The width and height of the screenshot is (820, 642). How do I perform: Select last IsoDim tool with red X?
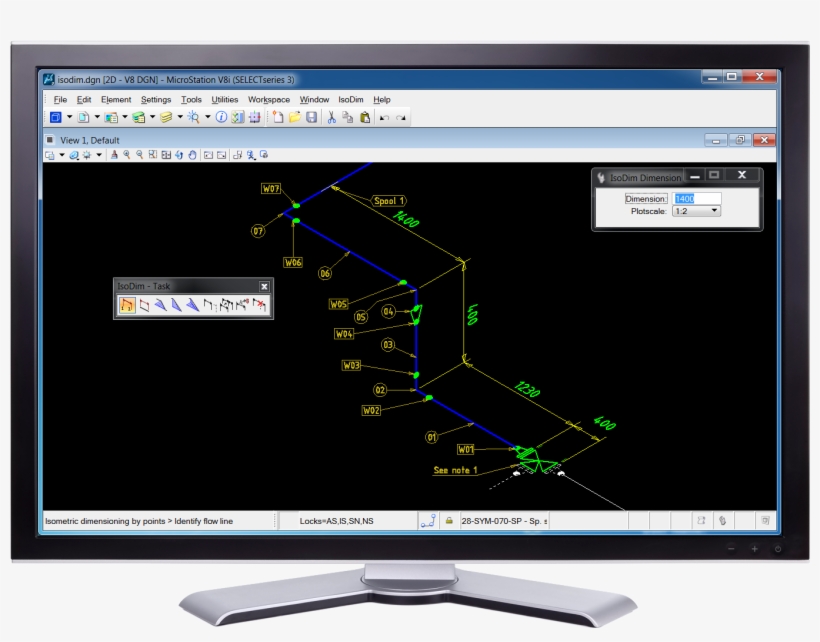click(x=259, y=305)
